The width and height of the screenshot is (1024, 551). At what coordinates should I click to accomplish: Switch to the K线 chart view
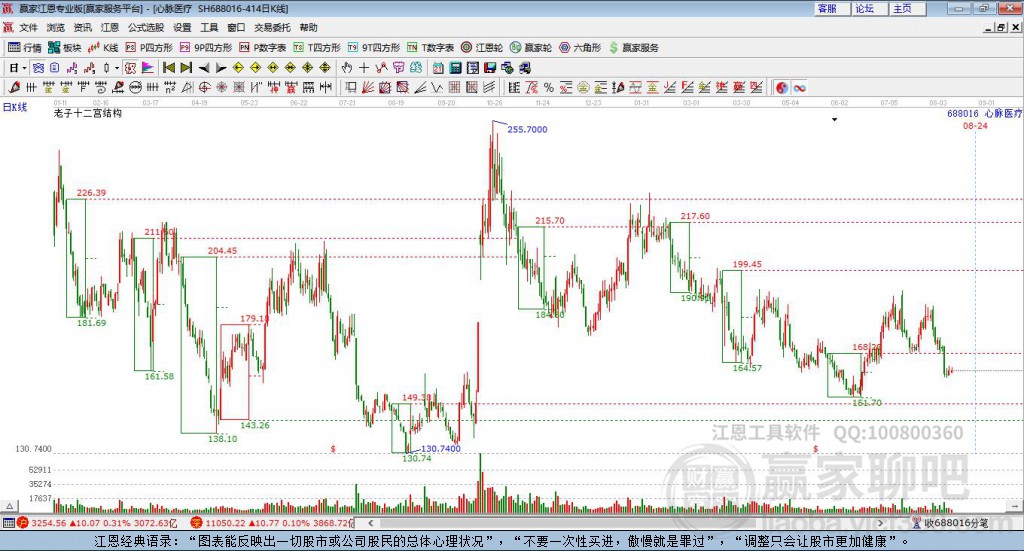coord(103,48)
